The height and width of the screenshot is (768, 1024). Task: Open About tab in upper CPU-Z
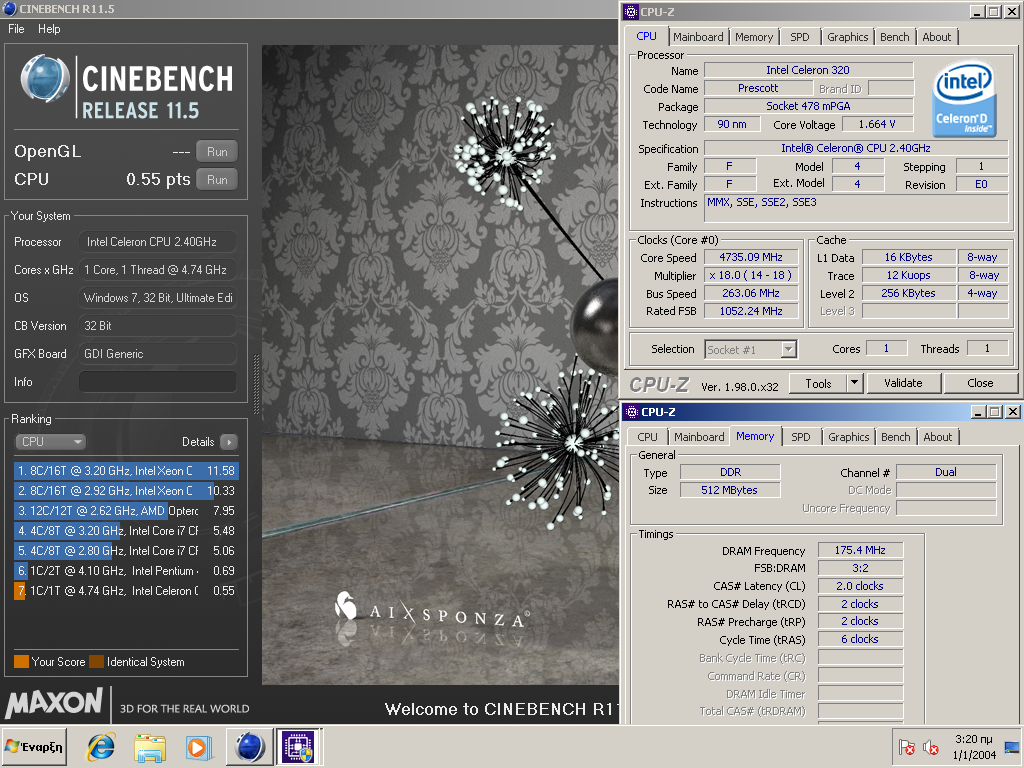(x=936, y=37)
